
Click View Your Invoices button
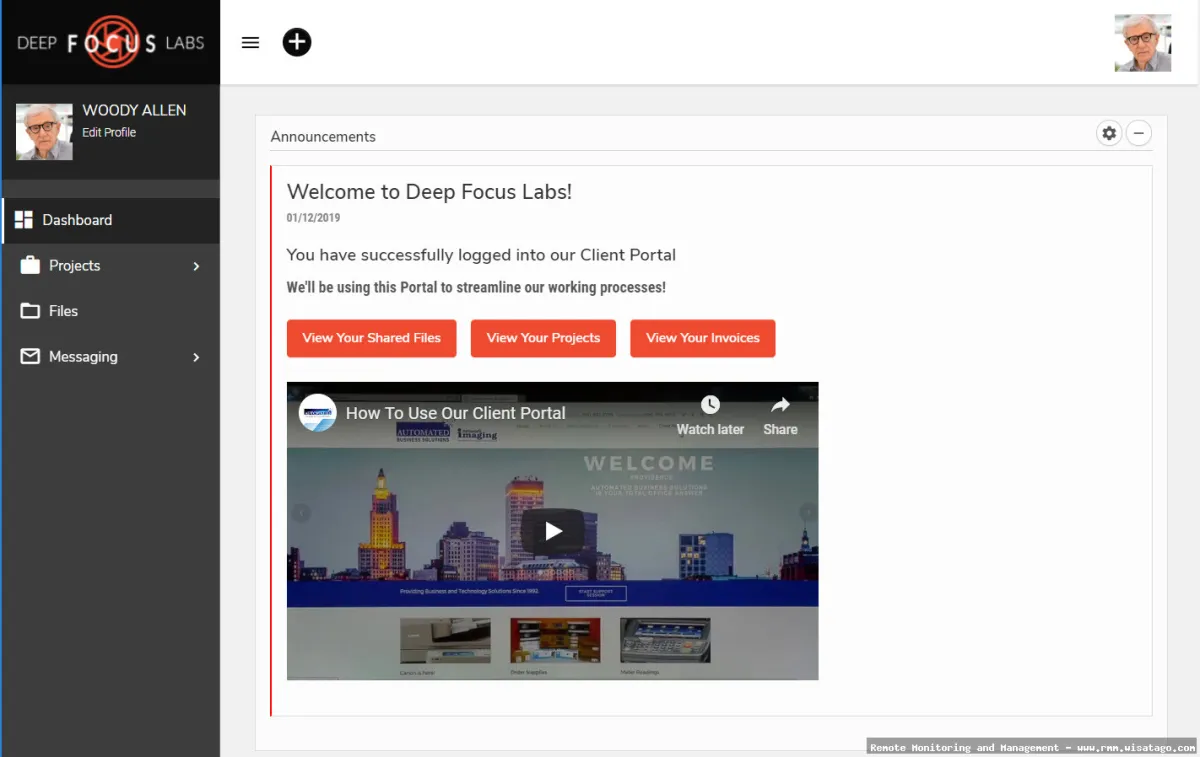pos(703,338)
